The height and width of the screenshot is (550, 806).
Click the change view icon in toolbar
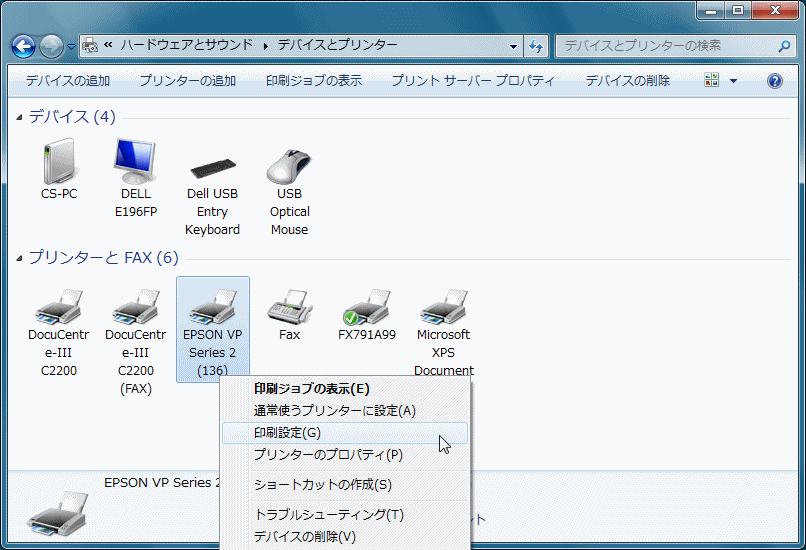click(712, 80)
